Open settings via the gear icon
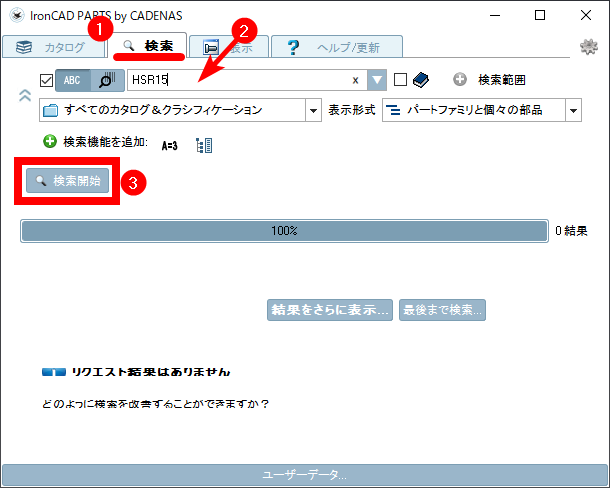The width and height of the screenshot is (610, 488). [x=589, y=47]
